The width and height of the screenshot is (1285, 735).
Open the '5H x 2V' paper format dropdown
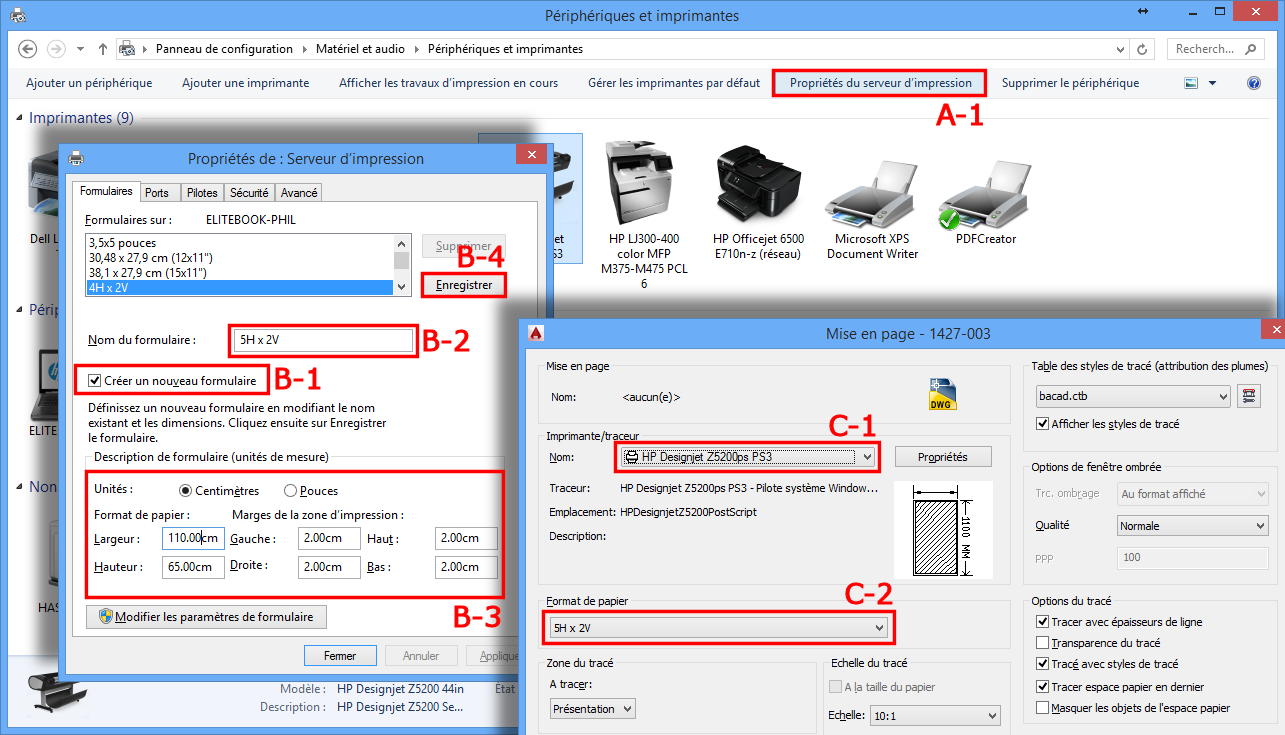pyautogui.click(x=718, y=627)
